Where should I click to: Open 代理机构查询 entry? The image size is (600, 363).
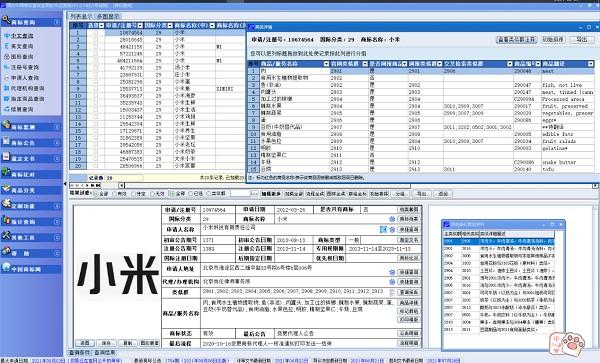click(x=27, y=88)
